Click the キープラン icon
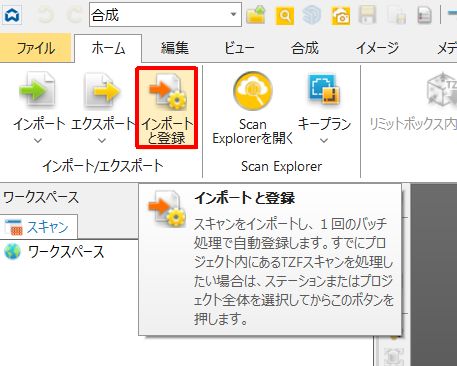Viewport: 457px width, 366px height. click(324, 89)
